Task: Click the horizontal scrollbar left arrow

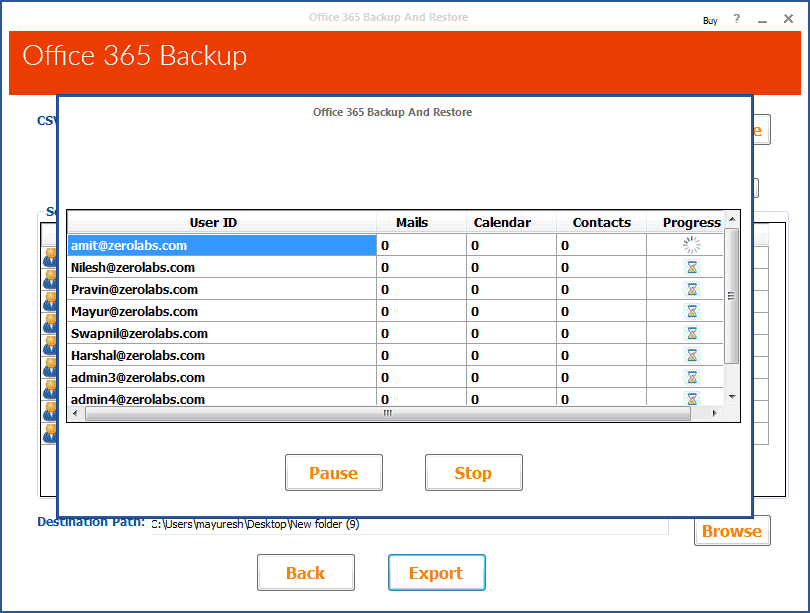Action: (75, 413)
